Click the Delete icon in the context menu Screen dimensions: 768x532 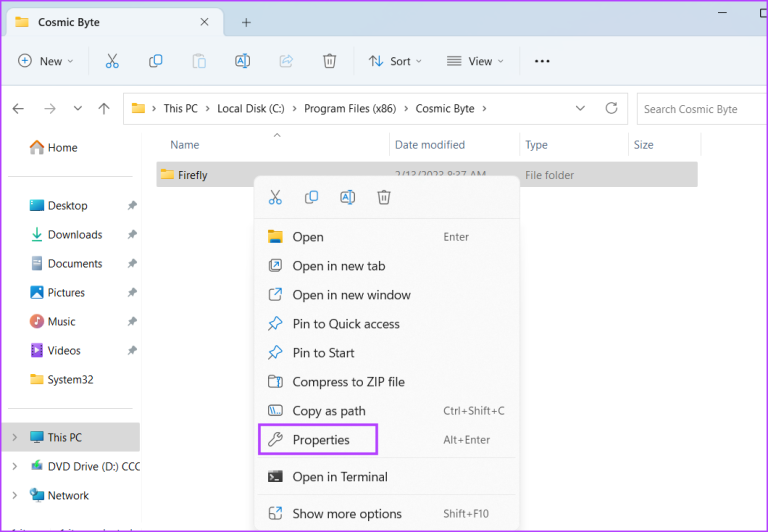coord(383,197)
